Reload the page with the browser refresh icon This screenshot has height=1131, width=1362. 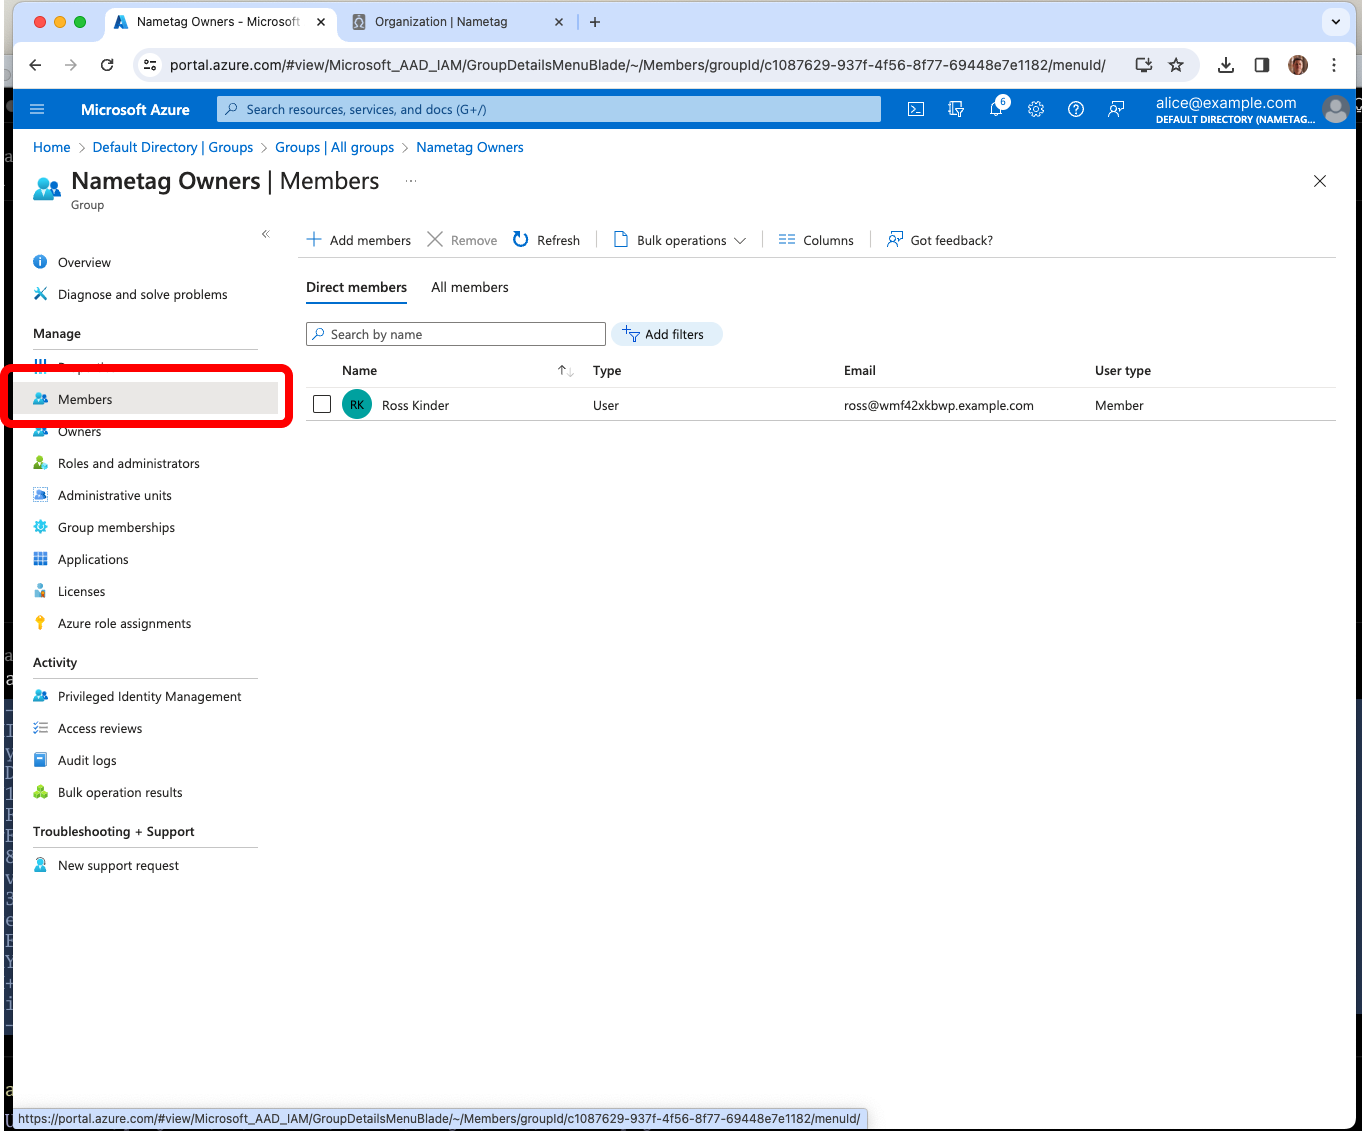point(107,65)
